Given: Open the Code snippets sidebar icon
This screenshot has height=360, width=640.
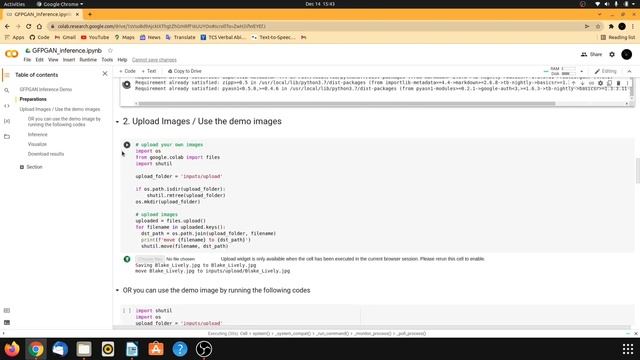Looking at the screenshot, I should coord(7,106).
